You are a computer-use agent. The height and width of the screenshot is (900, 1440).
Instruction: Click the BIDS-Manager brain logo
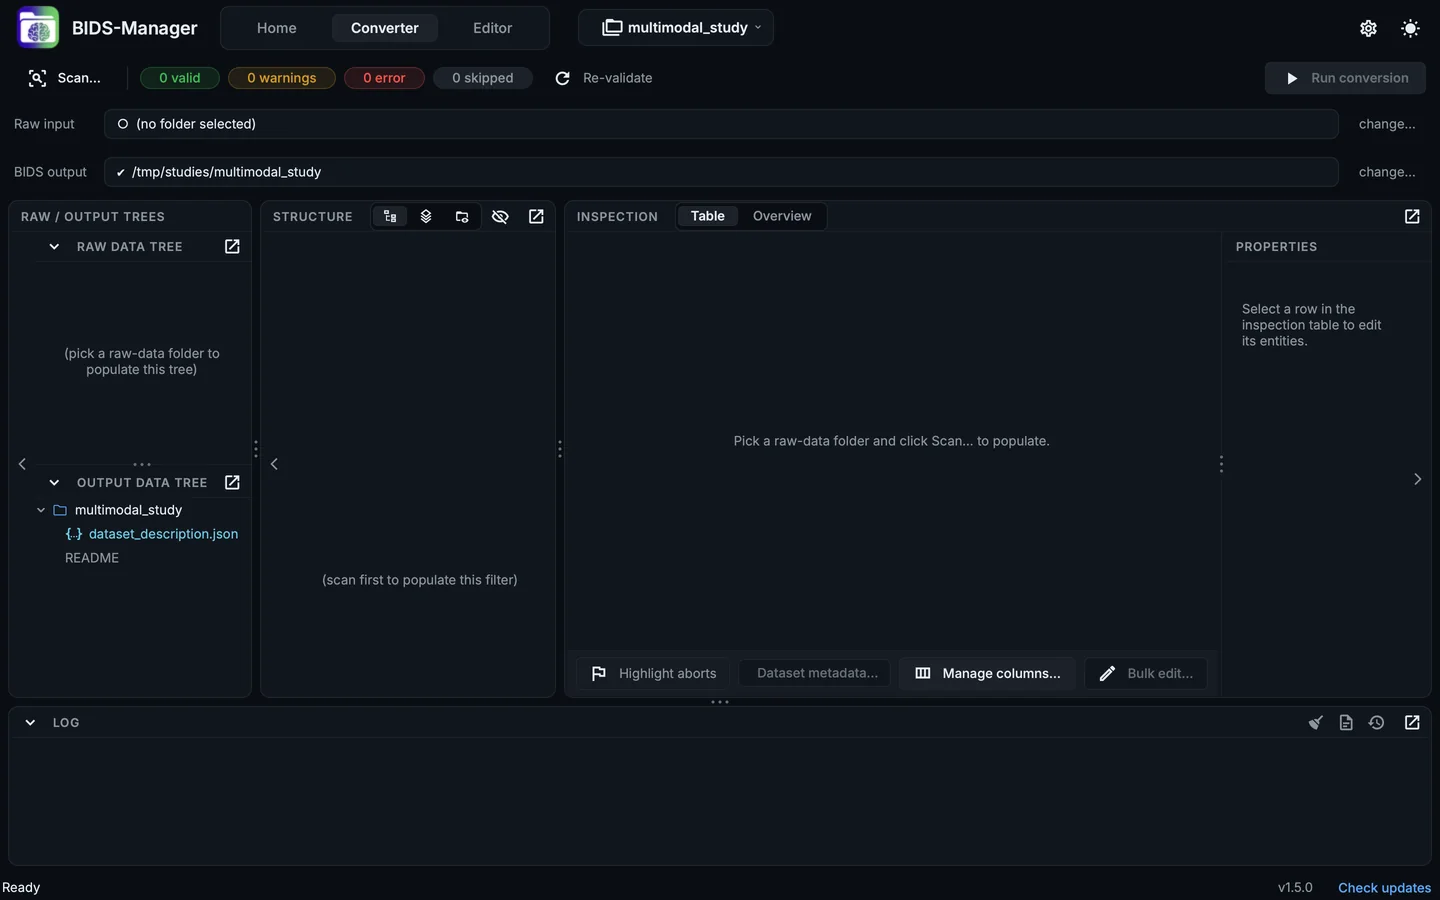pos(38,28)
